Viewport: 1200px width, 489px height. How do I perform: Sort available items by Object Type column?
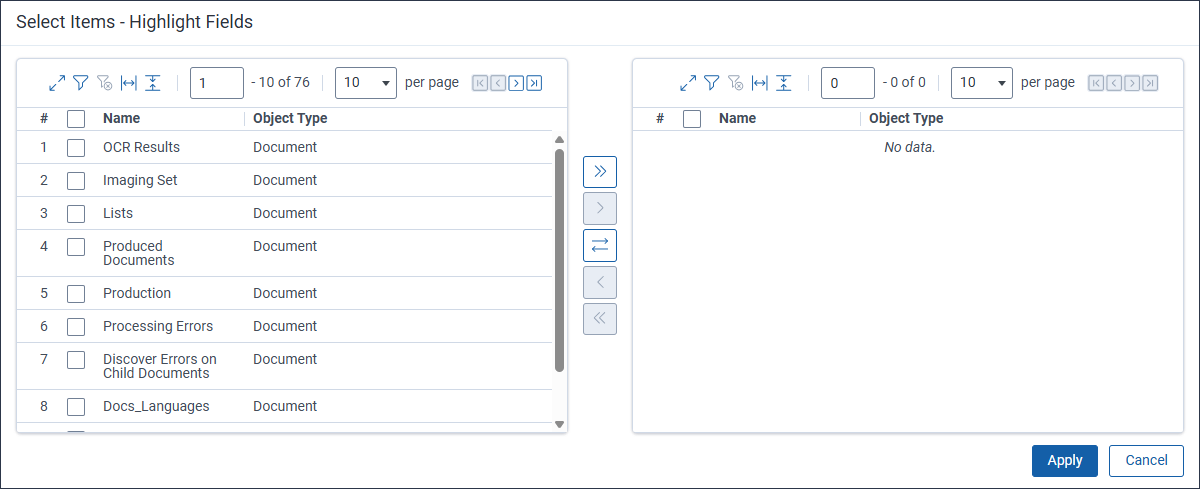pos(290,118)
